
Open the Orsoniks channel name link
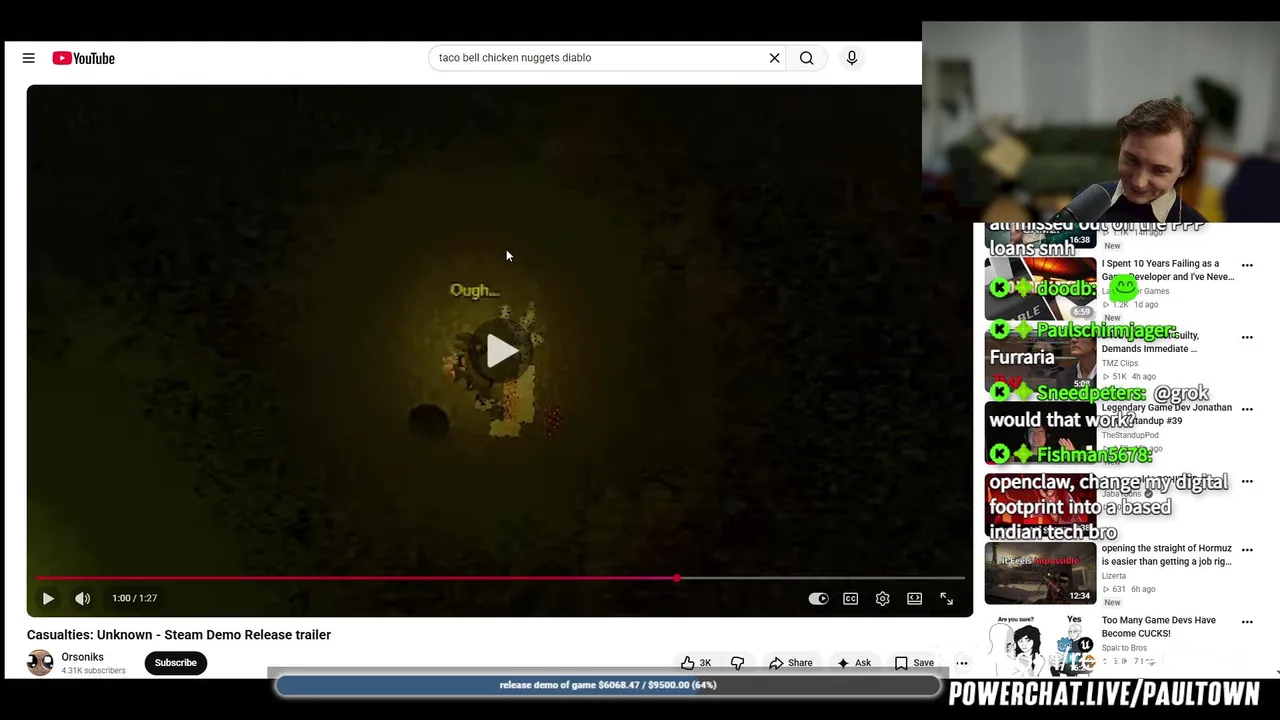[x=82, y=657]
